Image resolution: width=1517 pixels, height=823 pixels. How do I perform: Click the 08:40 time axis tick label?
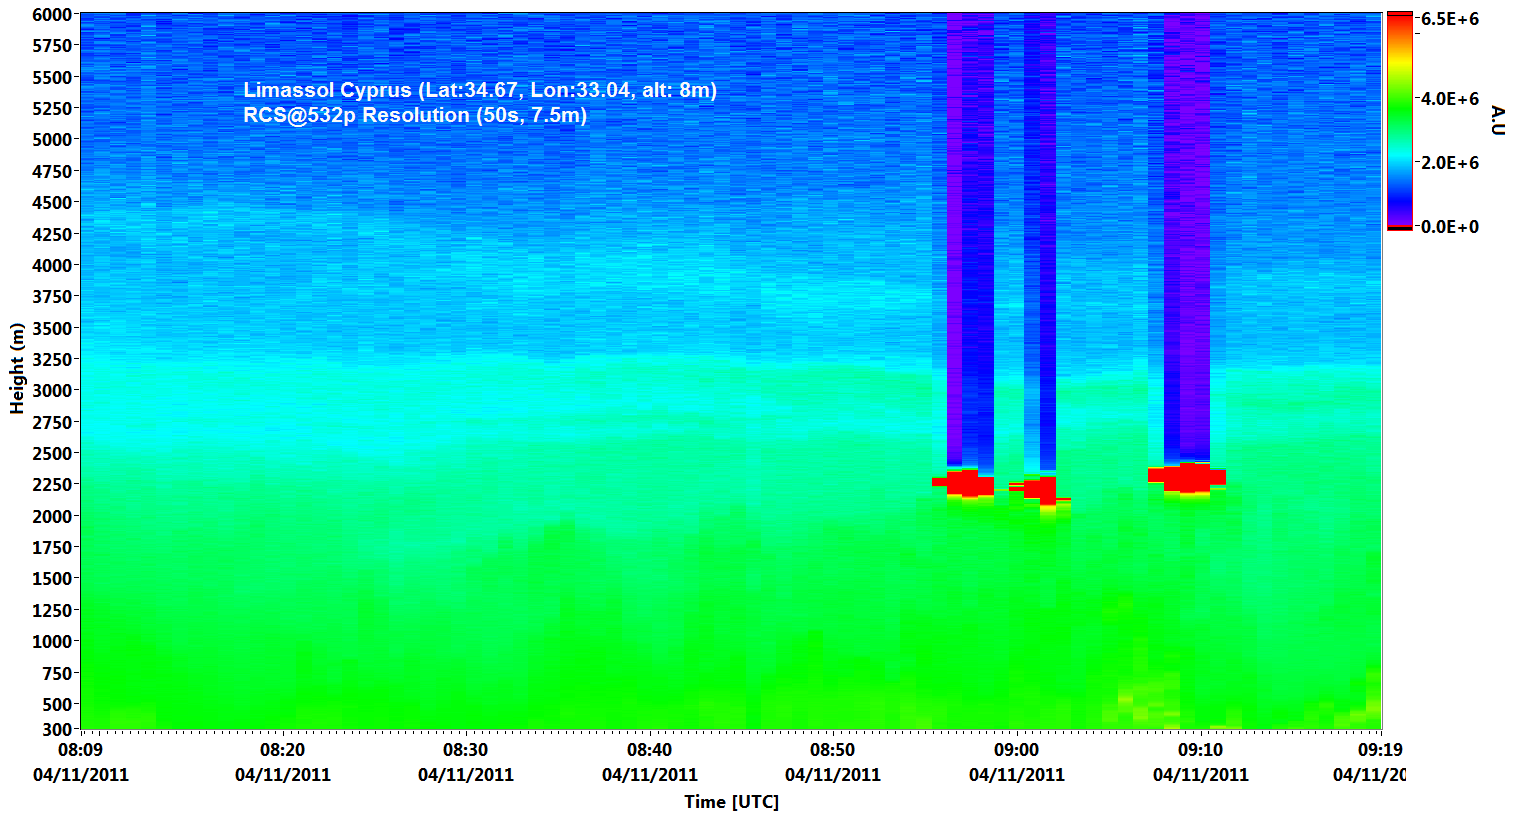(650, 750)
